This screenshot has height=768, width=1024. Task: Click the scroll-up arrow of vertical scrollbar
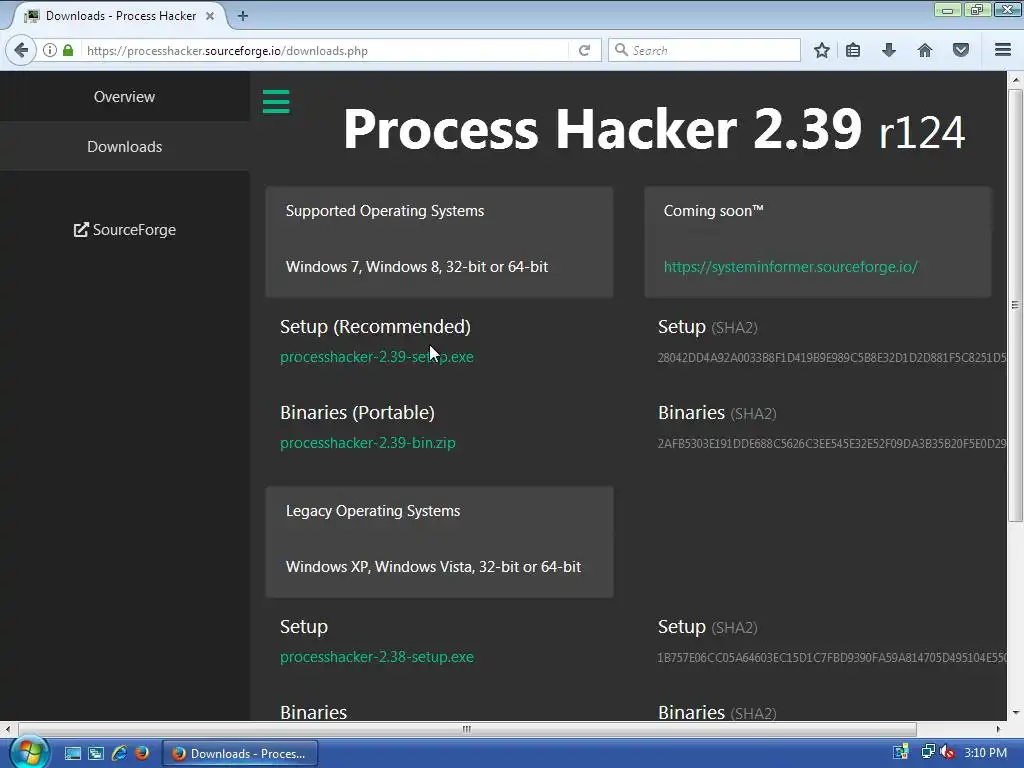click(1015, 80)
